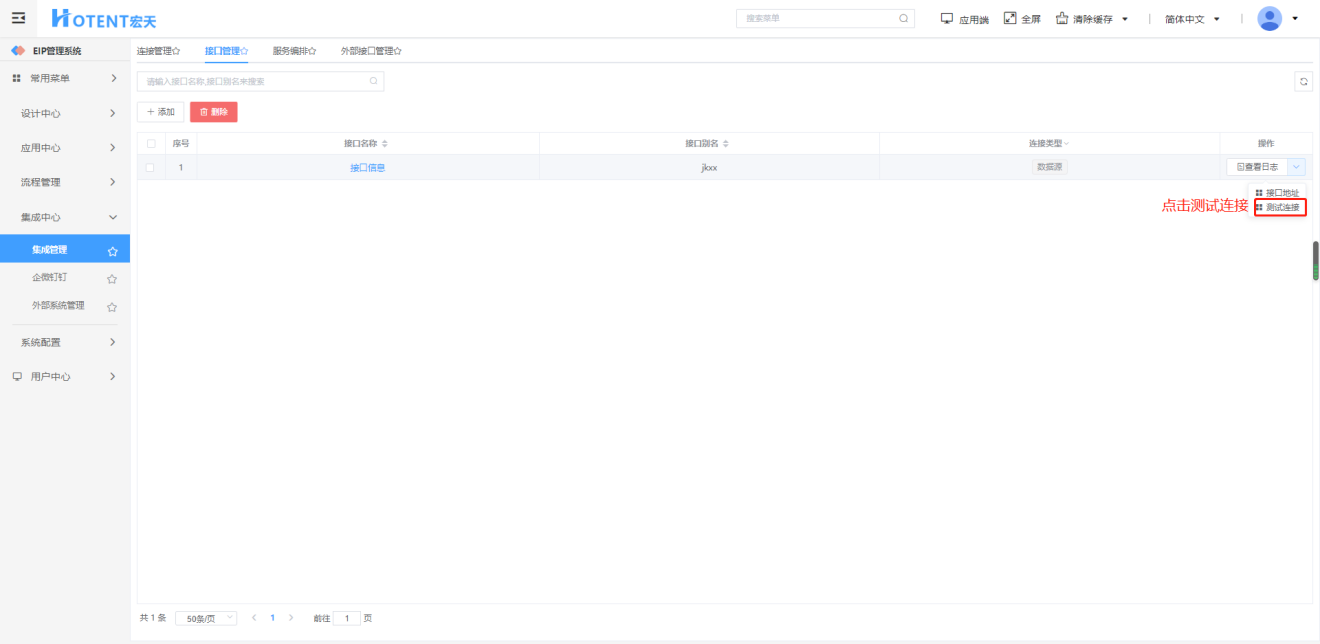Expand 常用菜单 with its chevron
Viewport: 1320px width, 644px height.
pos(113,78)
